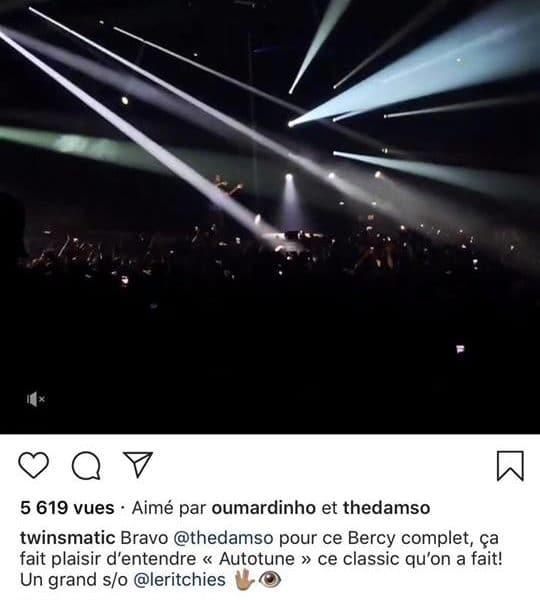
Task: Open comments via the speech bubble icon
Action: [x=86, y=466]
